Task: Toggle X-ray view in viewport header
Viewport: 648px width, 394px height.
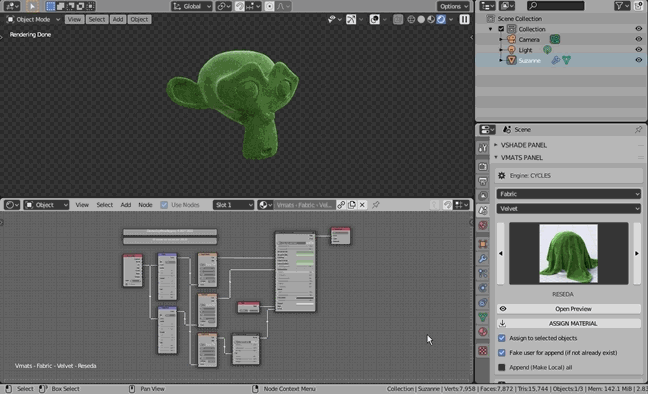Action: [398, 19]
